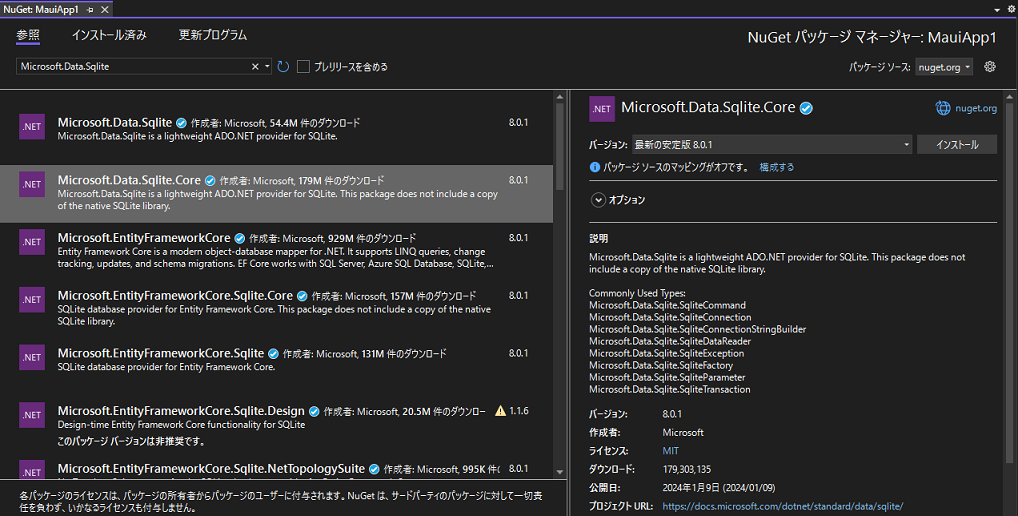Click the EntityFrameworkCore.Sqlite .NET package icon
Image resolution: width=1018 pixels, height=516 pixels.
[x=32, y=358]
